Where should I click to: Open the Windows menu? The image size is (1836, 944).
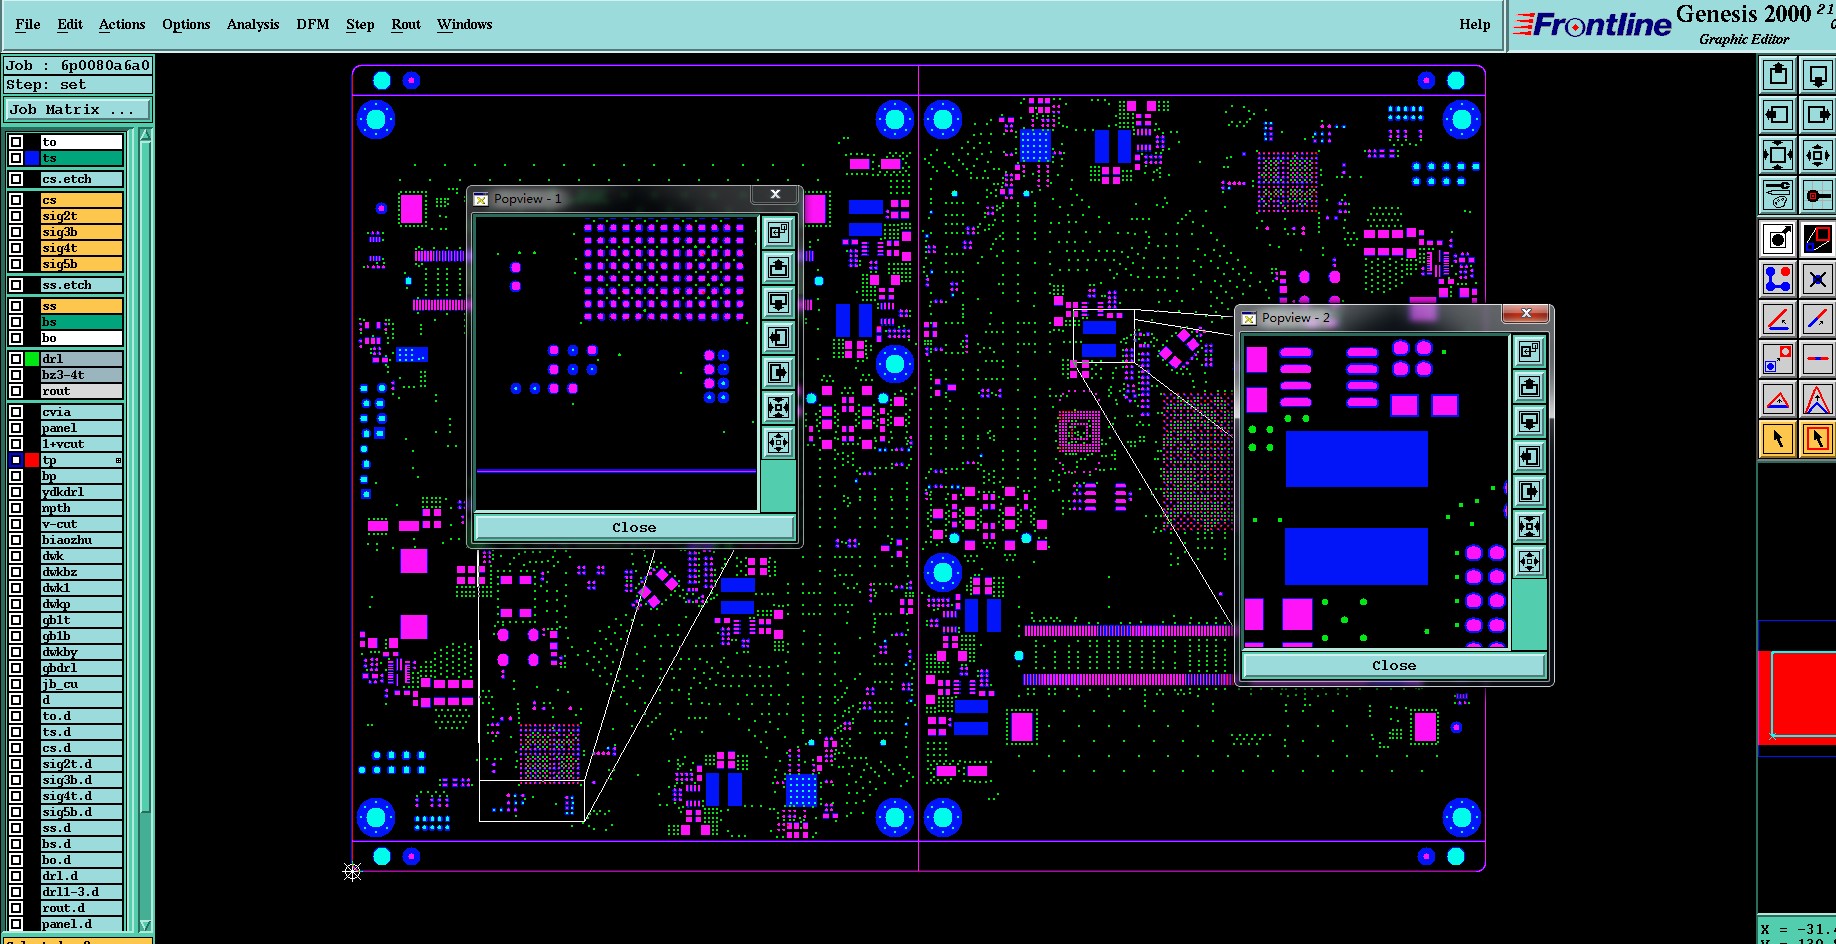pos(465,24)
